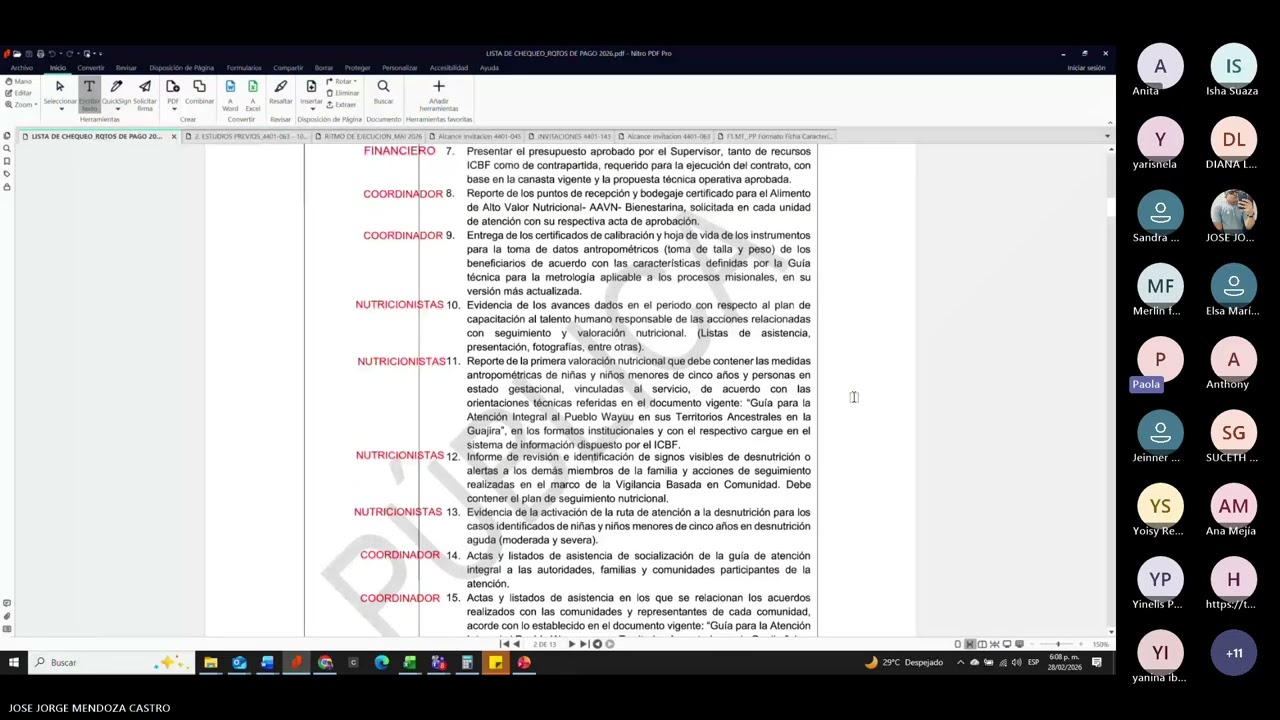Expand the QuickSign dropdown arrow

(x=117, y=108)
